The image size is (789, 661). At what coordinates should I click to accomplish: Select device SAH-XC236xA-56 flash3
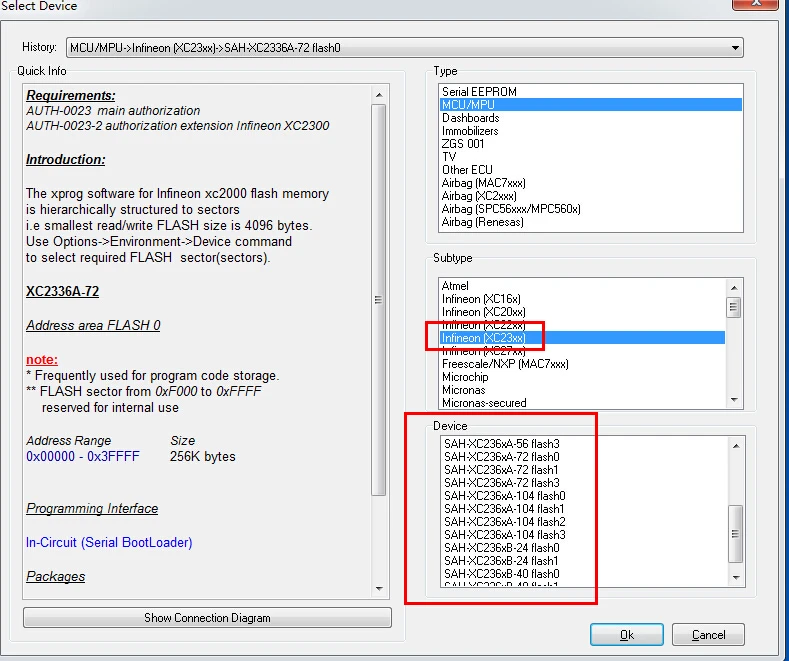(x=584, y=444)
